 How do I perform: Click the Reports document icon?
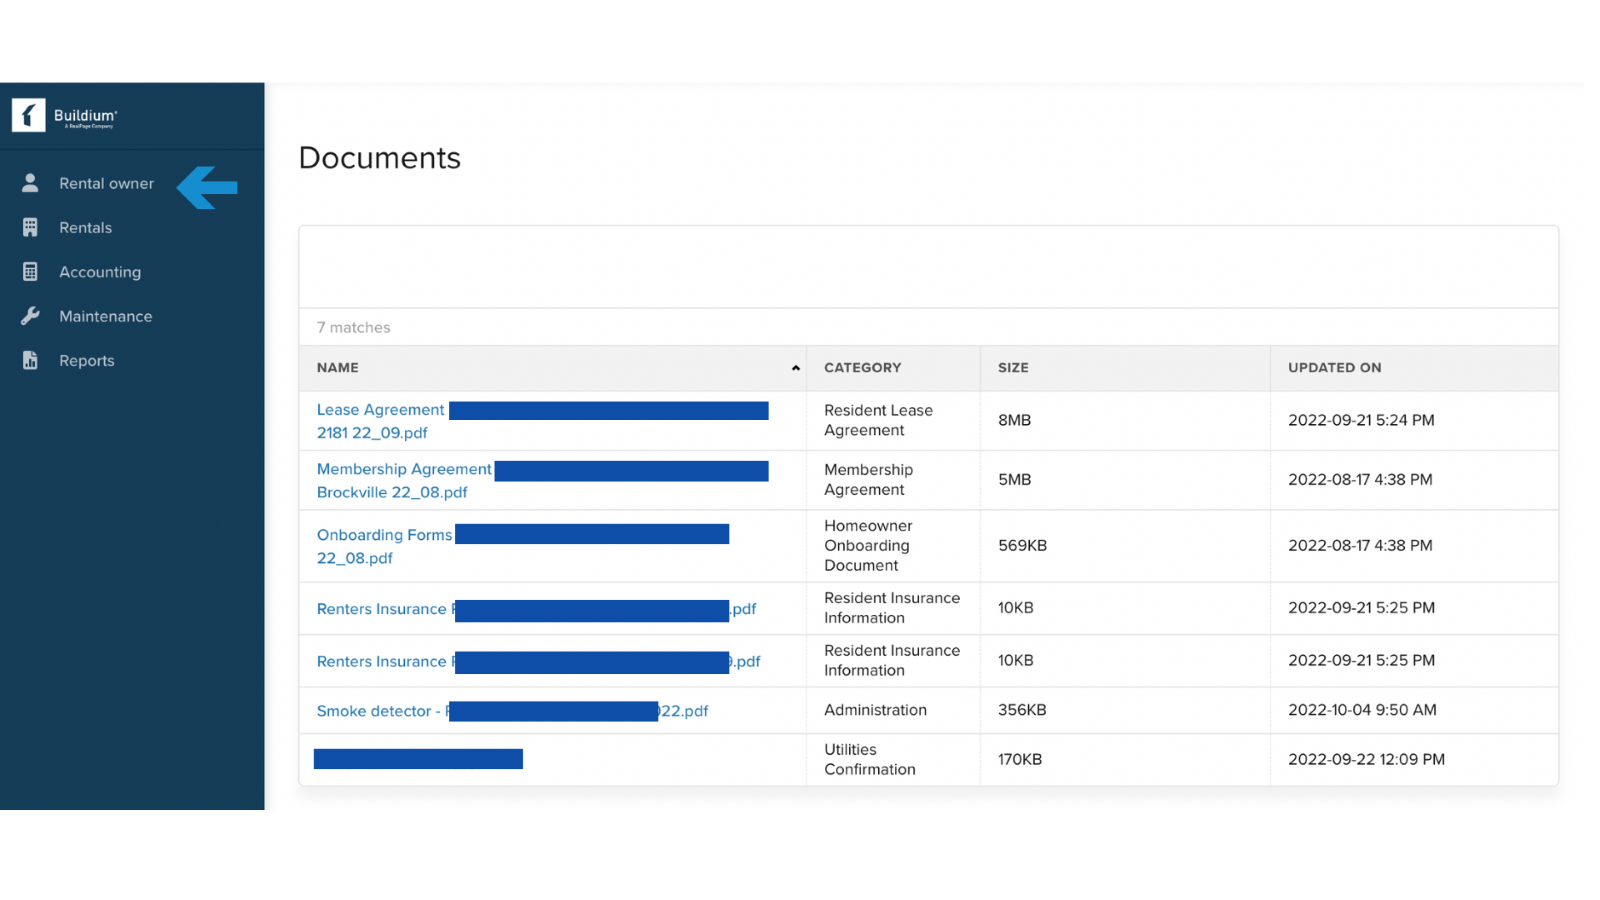tap(30, 360)
